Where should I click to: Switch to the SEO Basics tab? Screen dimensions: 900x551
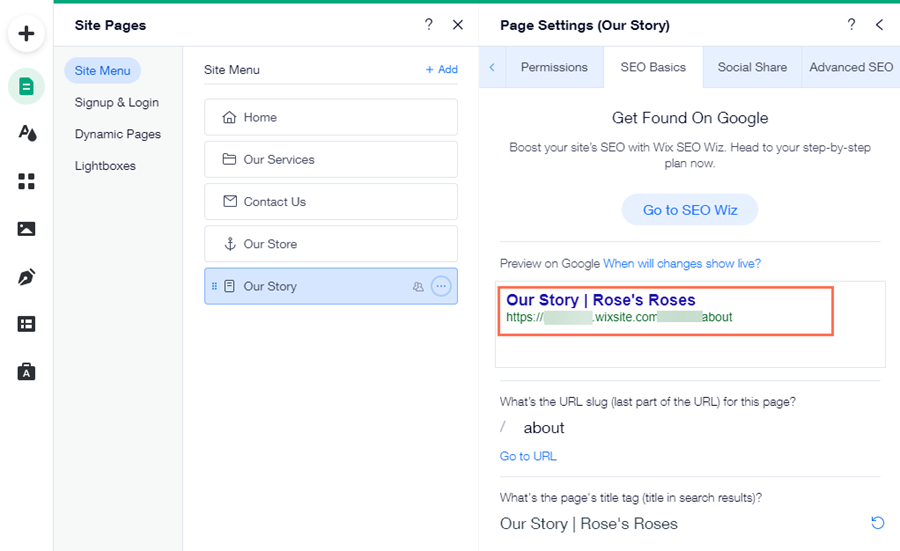pyautogui.click(x=653, y=67)
